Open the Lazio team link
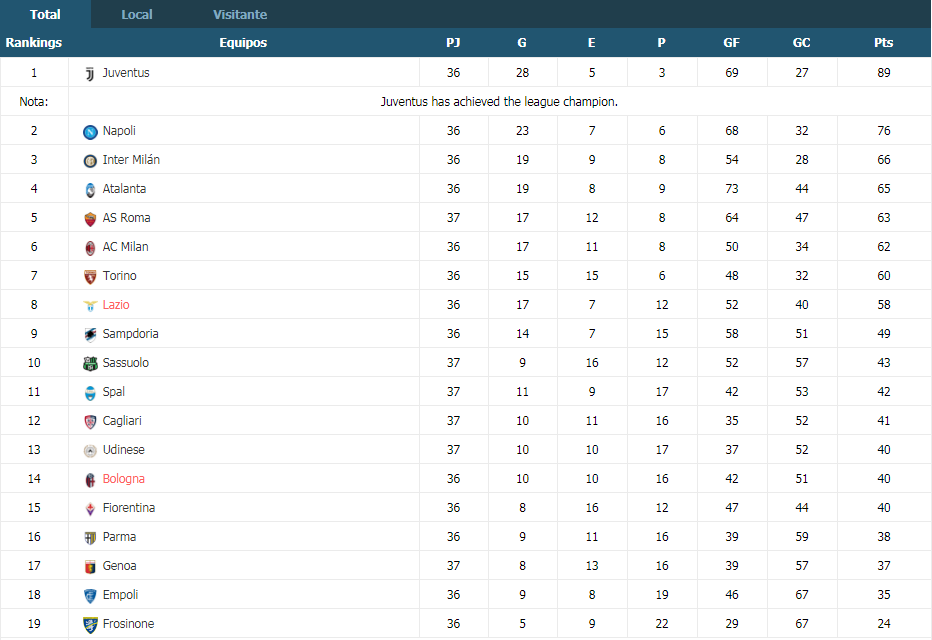This screenshot has height=640, width=932. [x=116, y=305]
